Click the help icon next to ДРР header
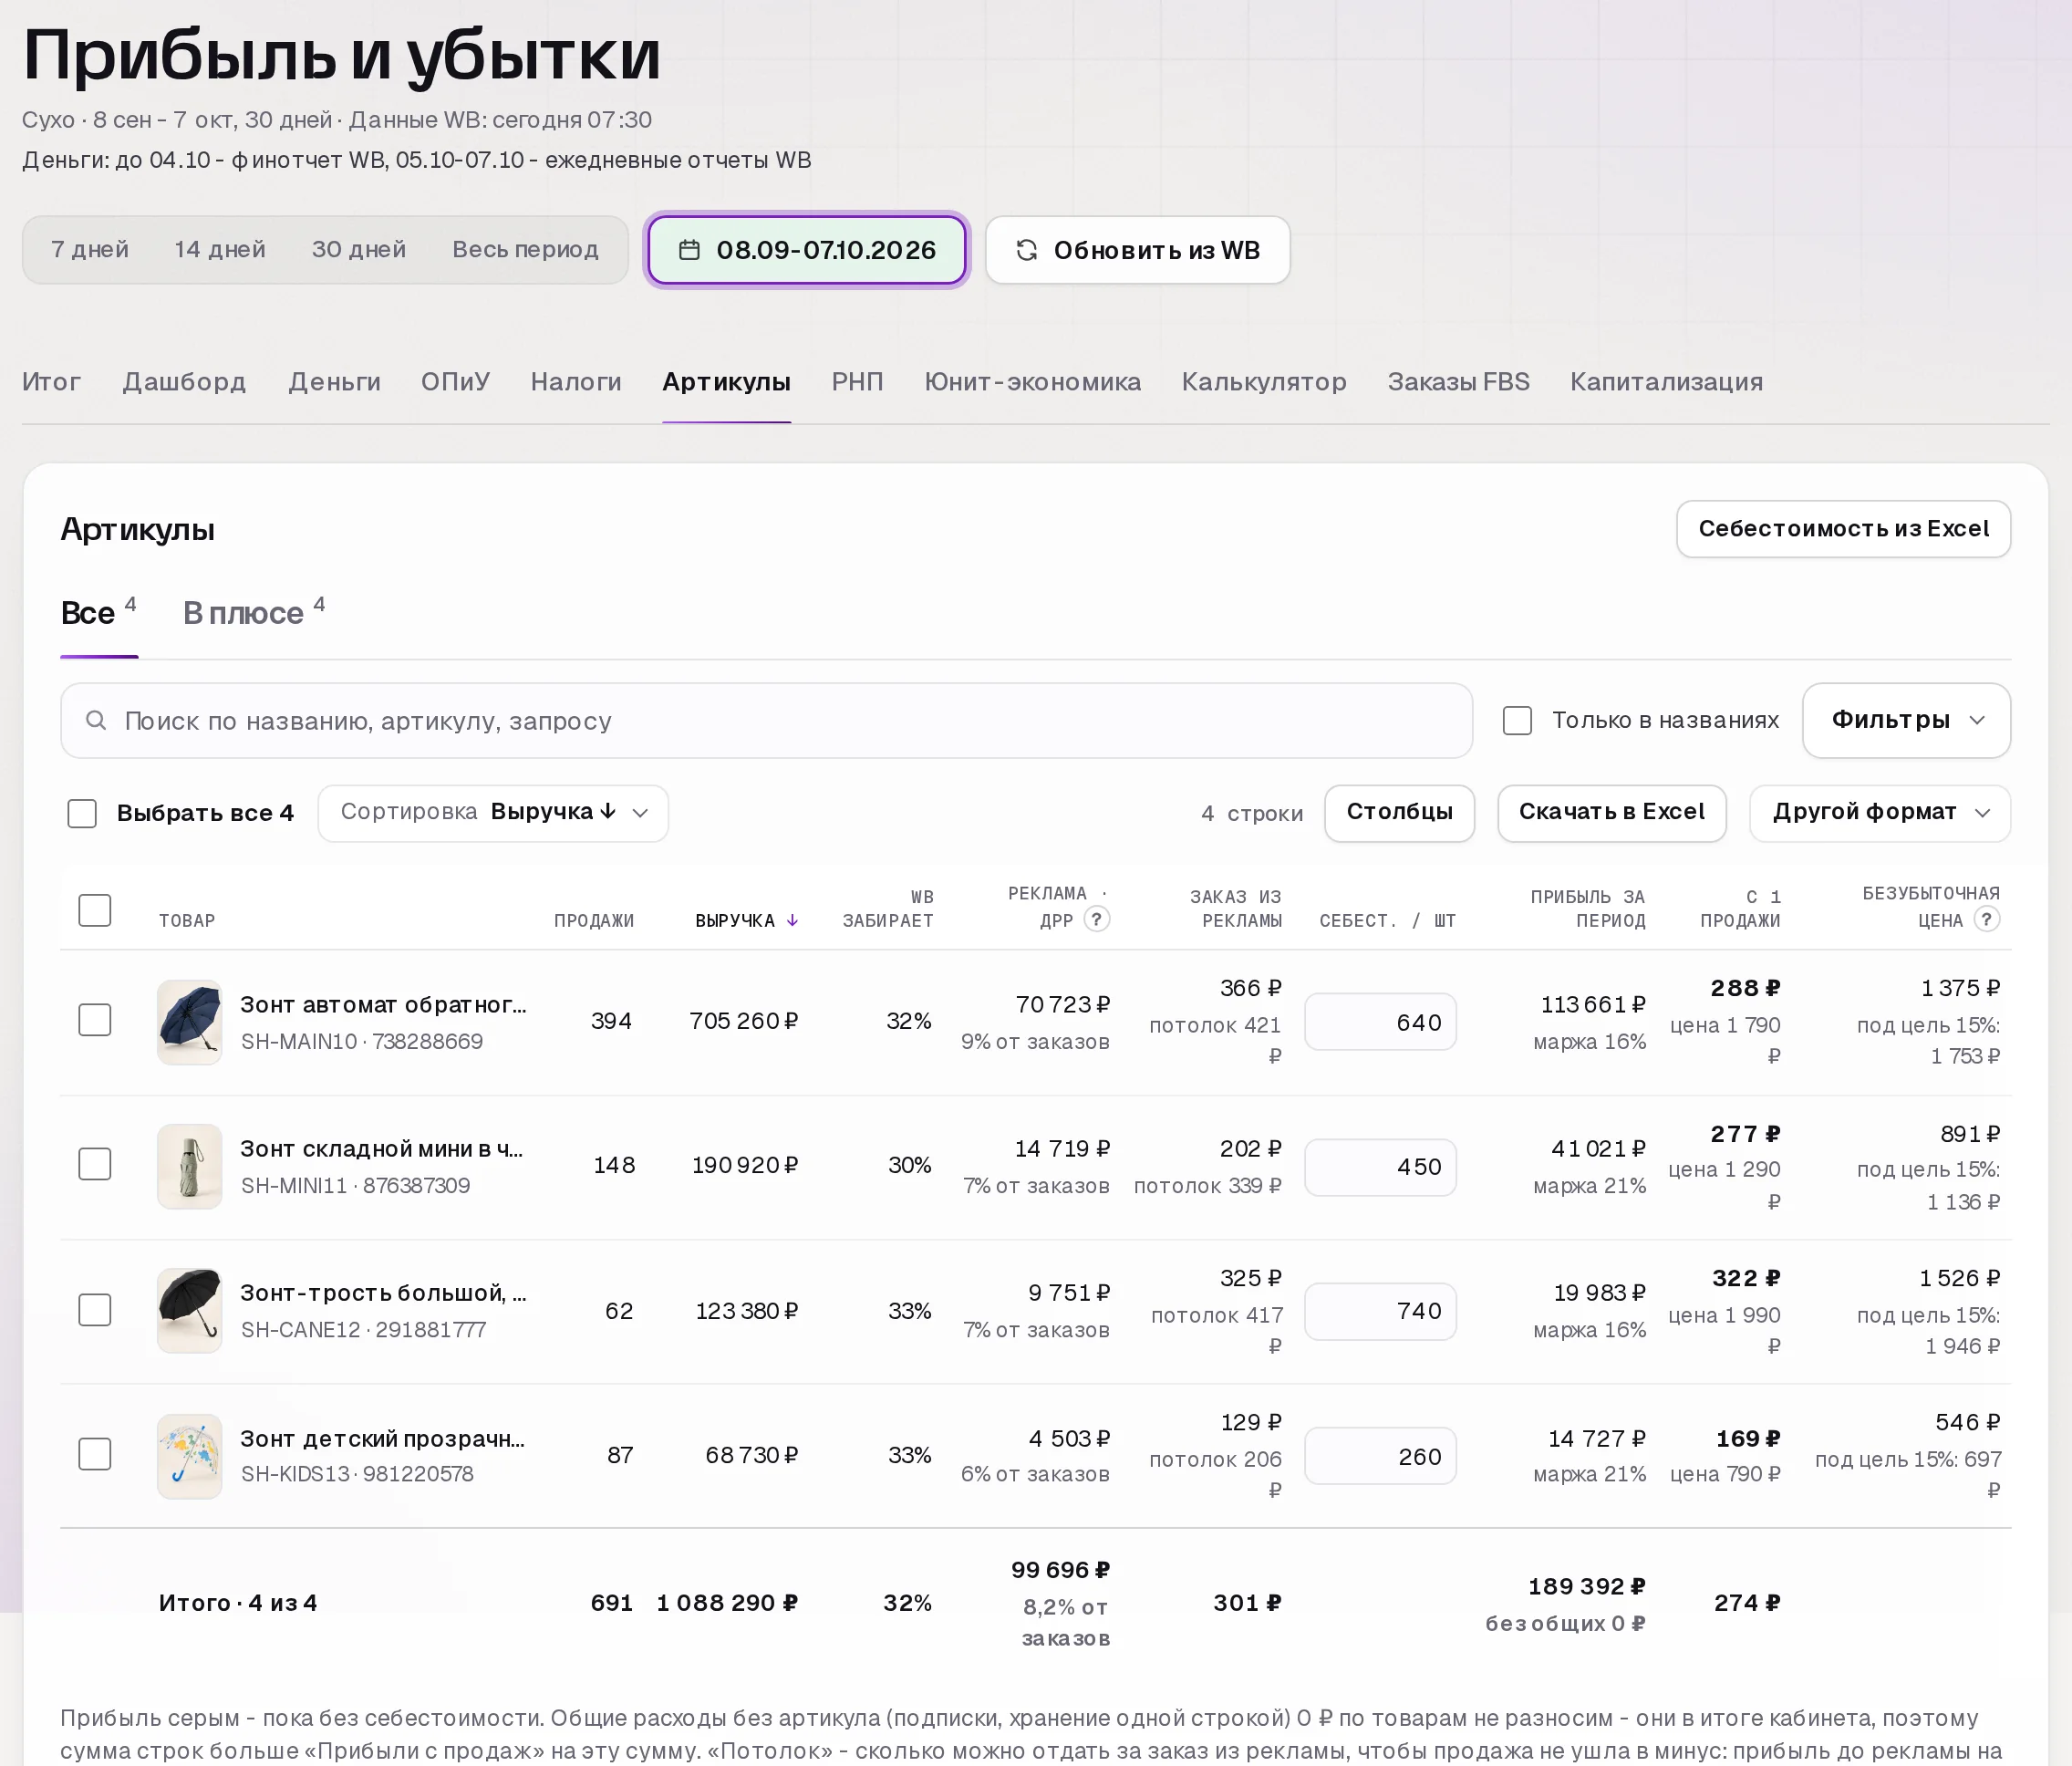This screenshot has height=1766, width=2072. coord(1097,919)
